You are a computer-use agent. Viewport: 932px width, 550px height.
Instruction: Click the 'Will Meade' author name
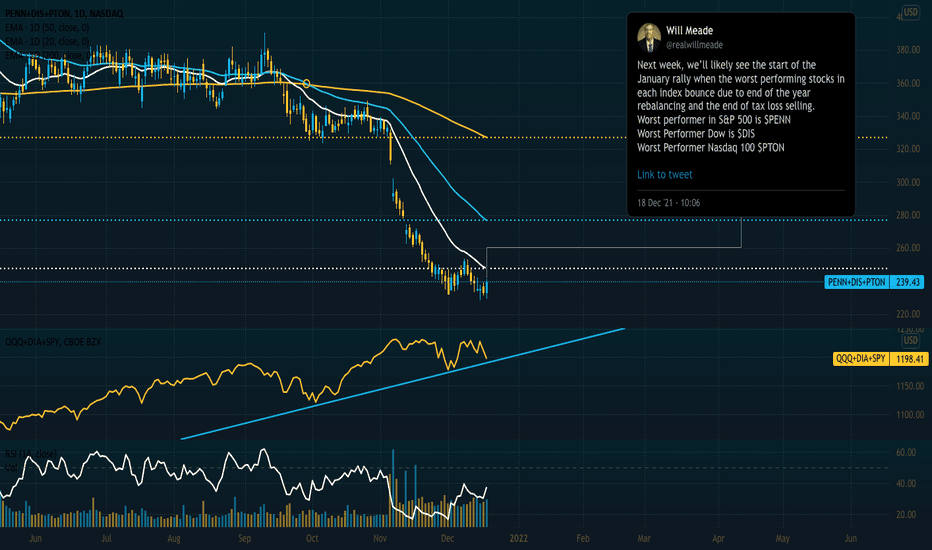[x=689, y=30]
